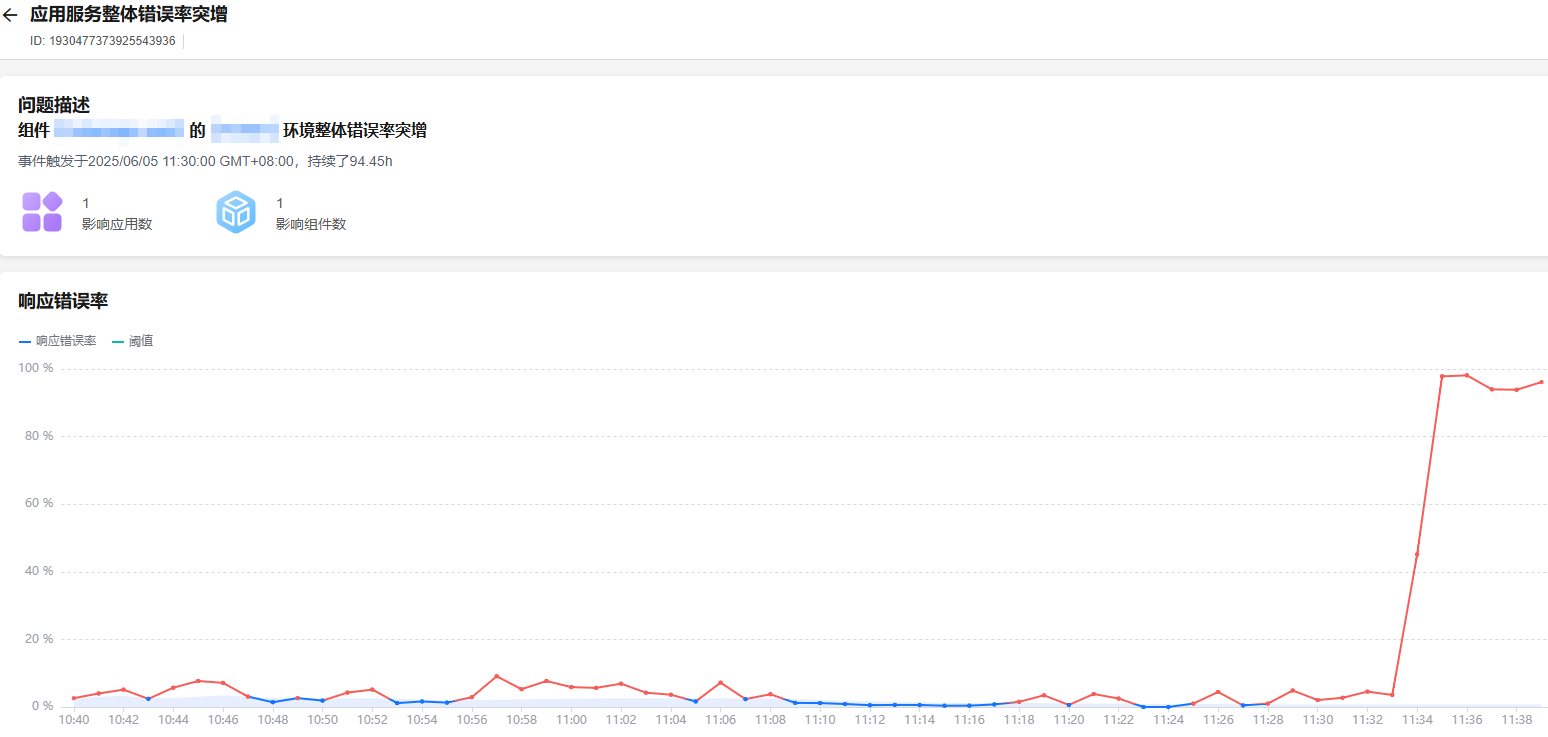Click the blue cube components icon
The width and height of the screenshot is (1548, 737).
(236, 212)
